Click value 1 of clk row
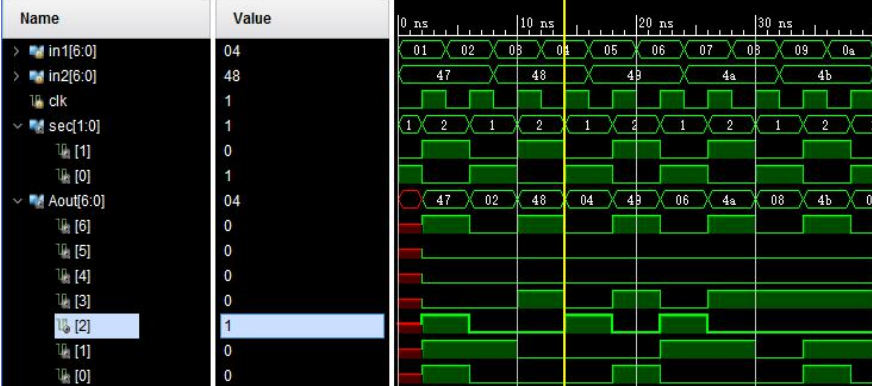872x386 pixels. click(227, 101)
